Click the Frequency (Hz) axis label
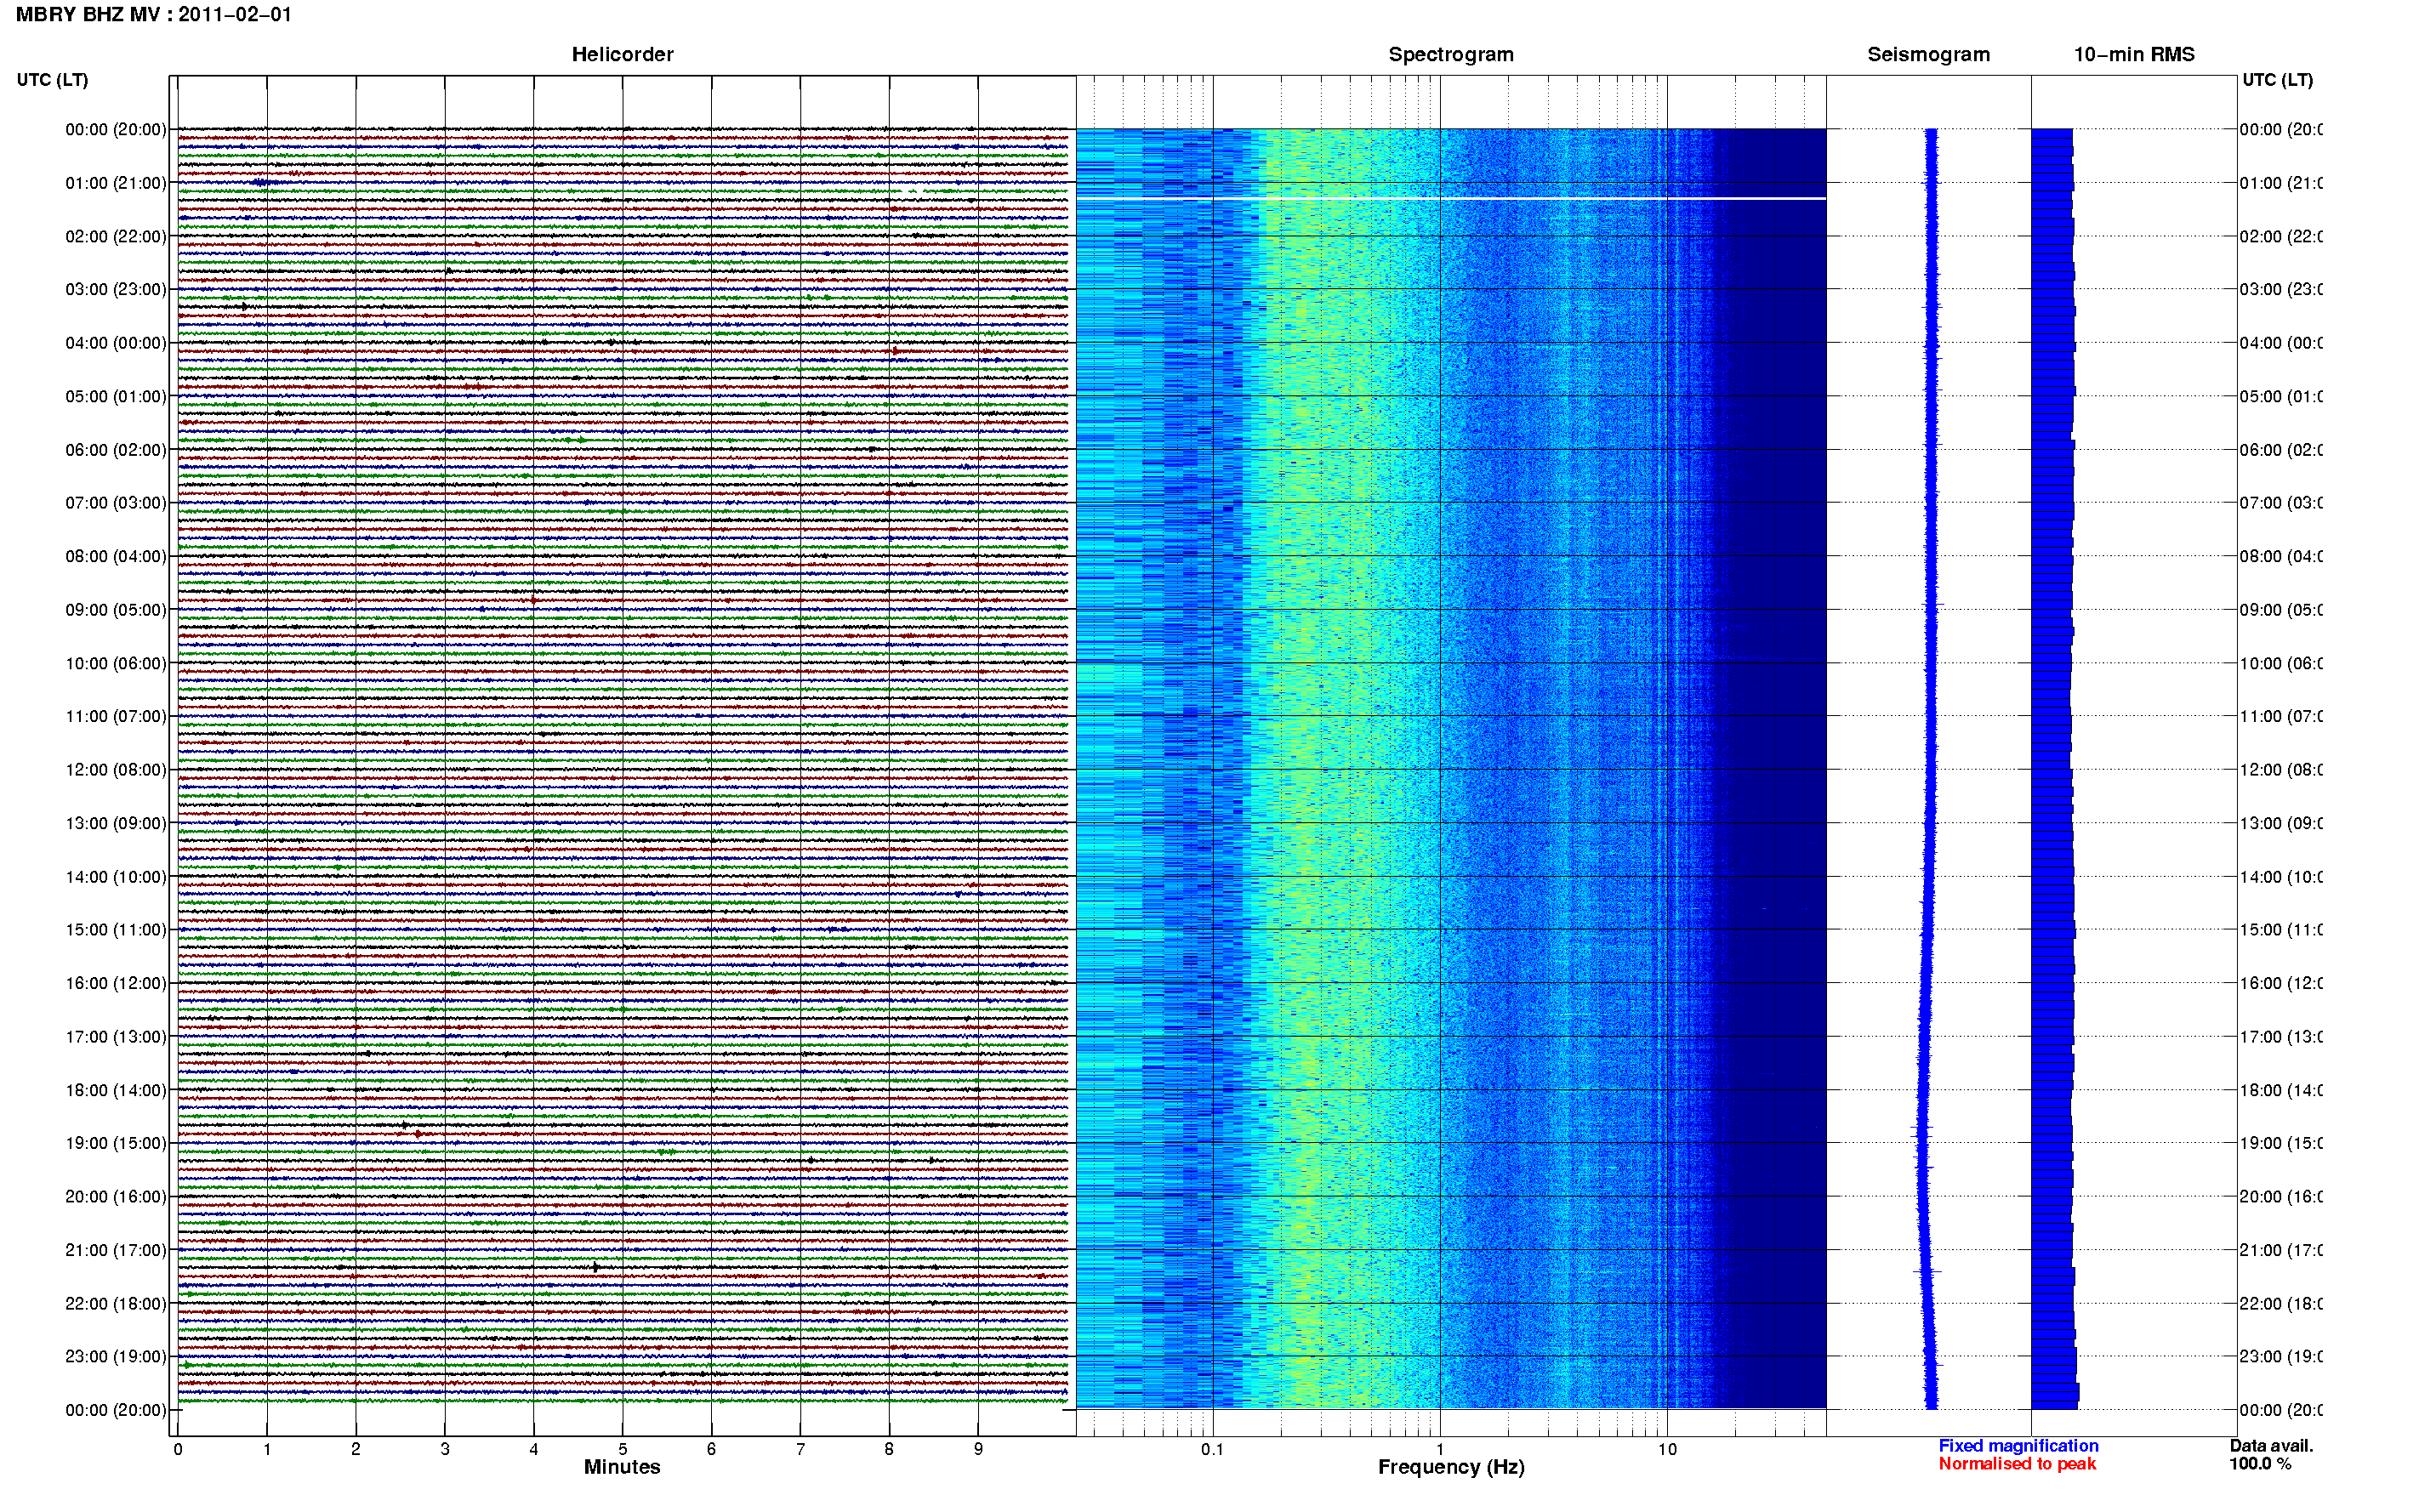The image size is (2419, 1512). [x=1451, y=1467]
